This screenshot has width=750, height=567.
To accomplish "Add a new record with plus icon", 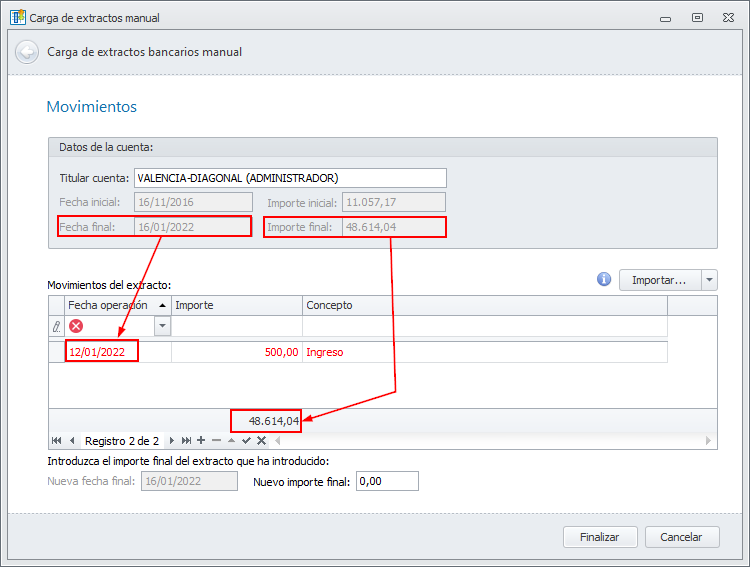I will 201,440.
